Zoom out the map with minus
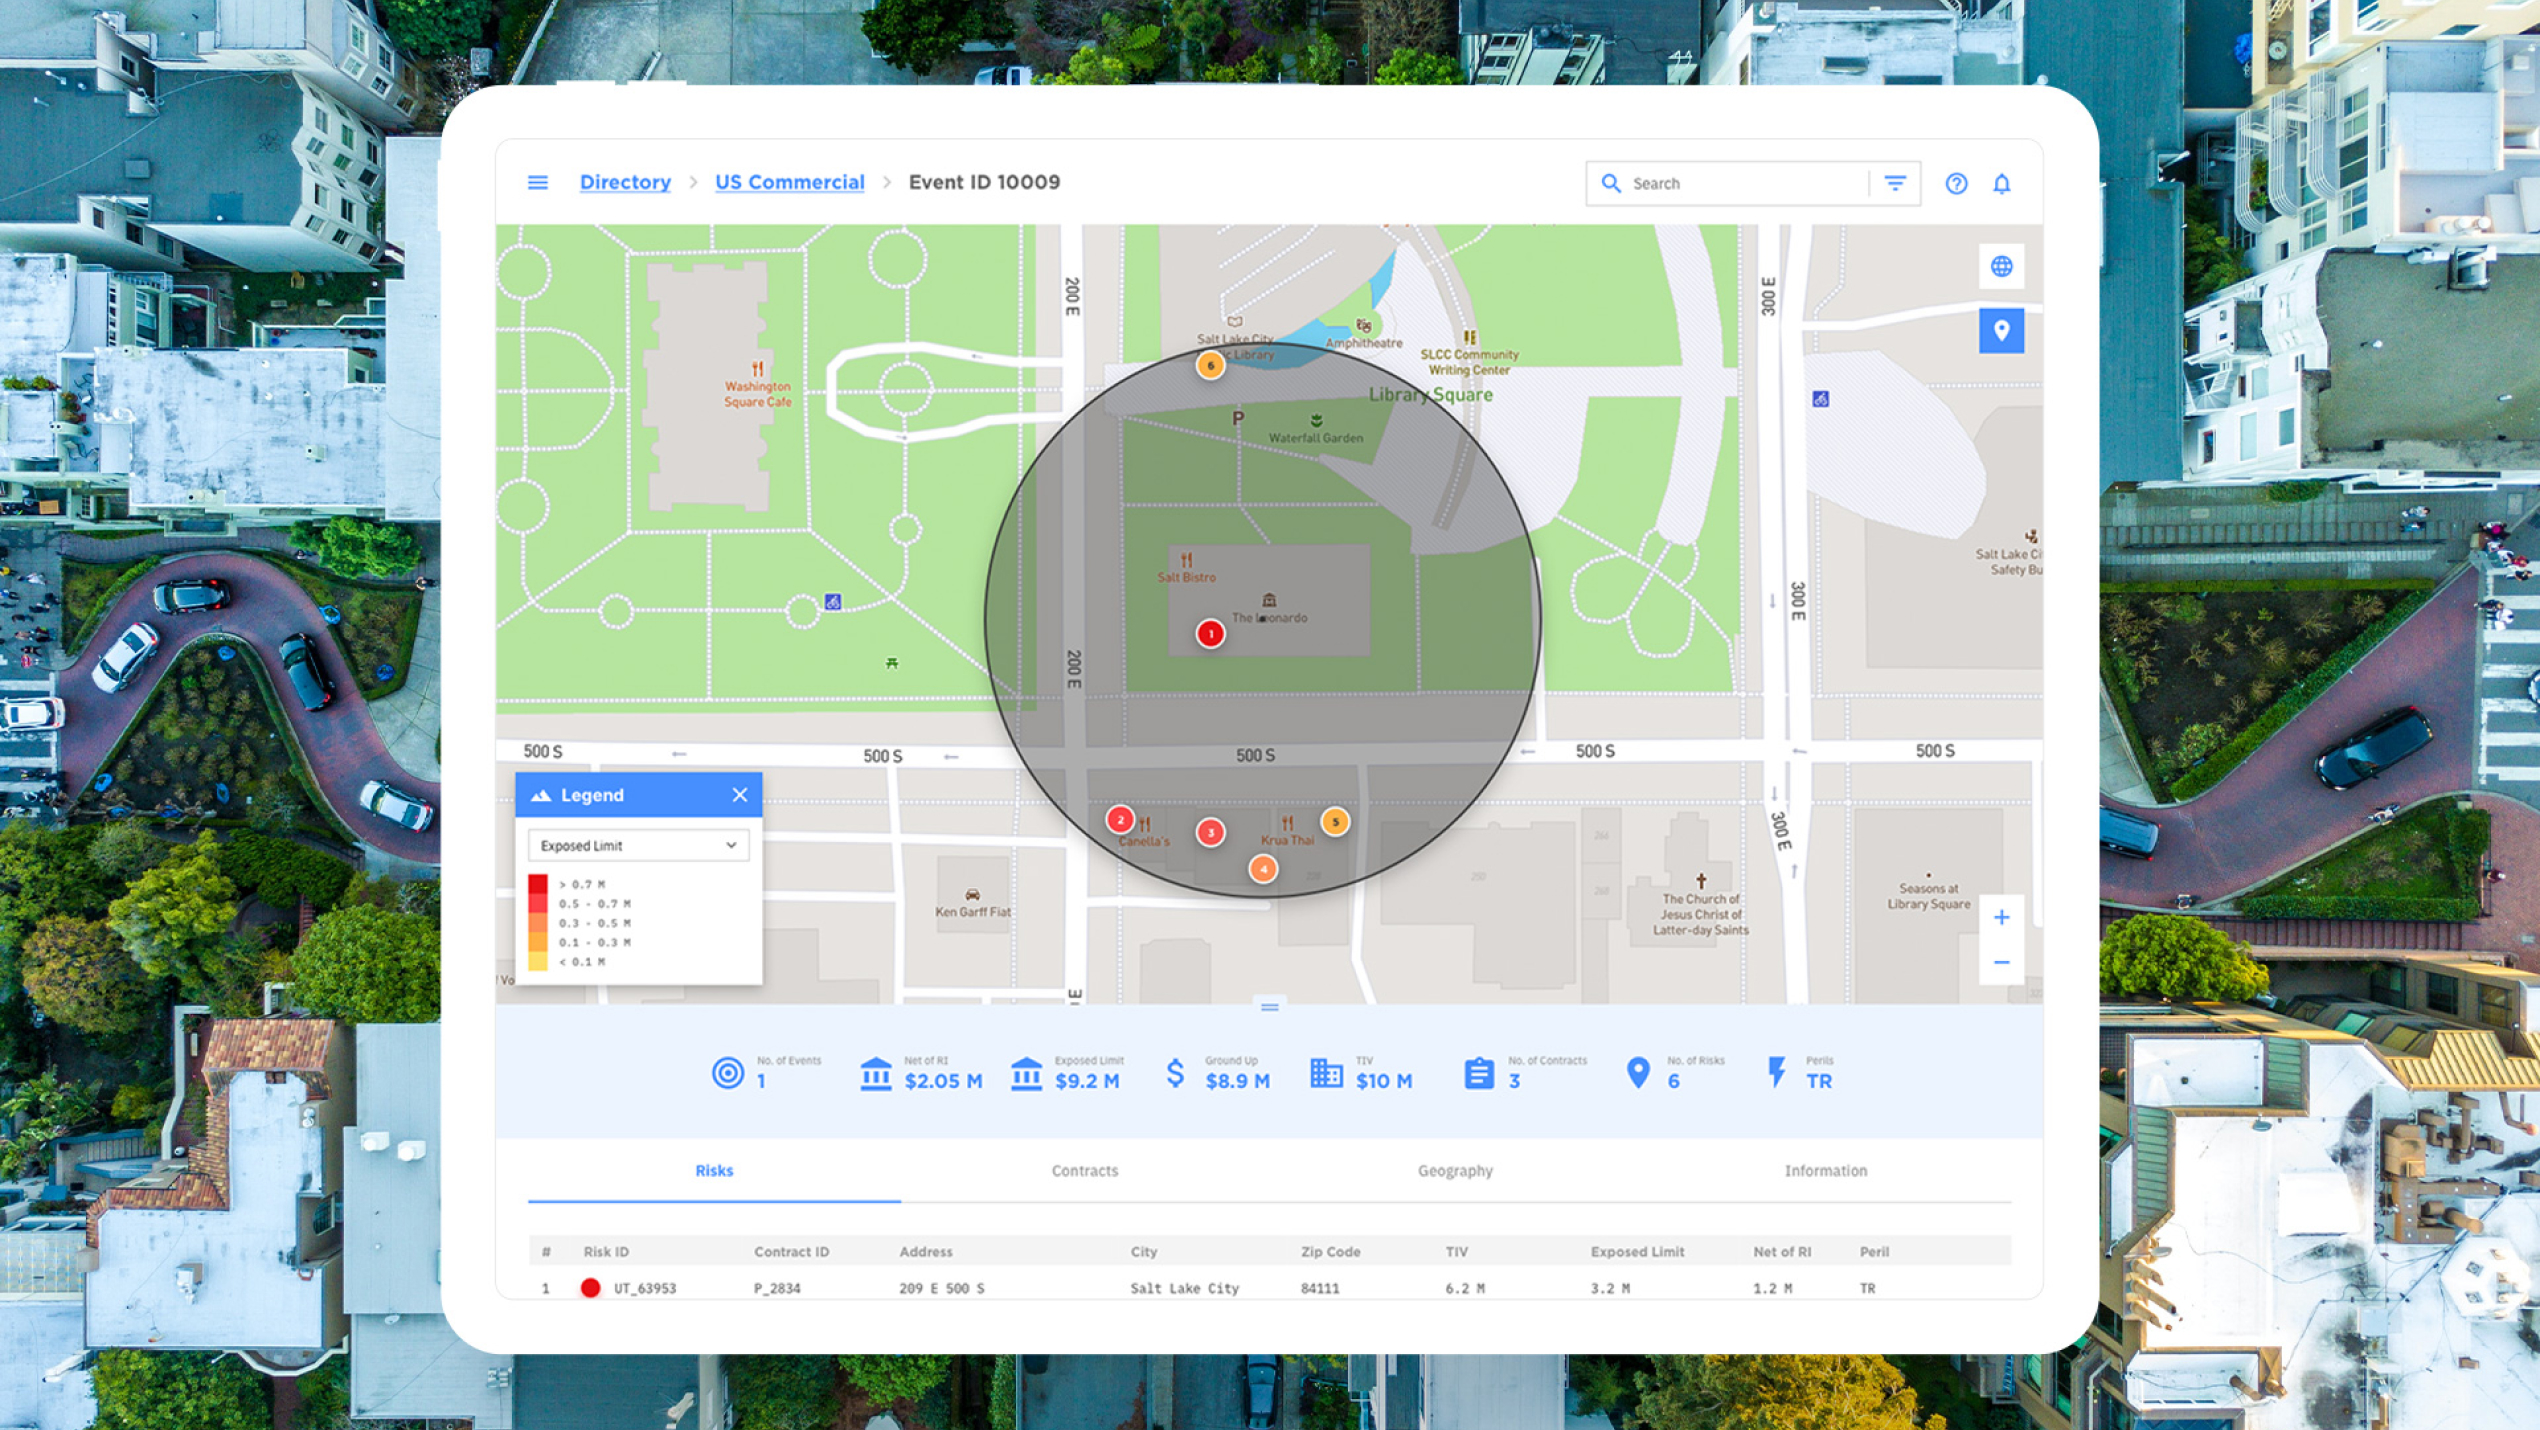Screen dimensions: 2540x1430 [x=2001, y=962]
